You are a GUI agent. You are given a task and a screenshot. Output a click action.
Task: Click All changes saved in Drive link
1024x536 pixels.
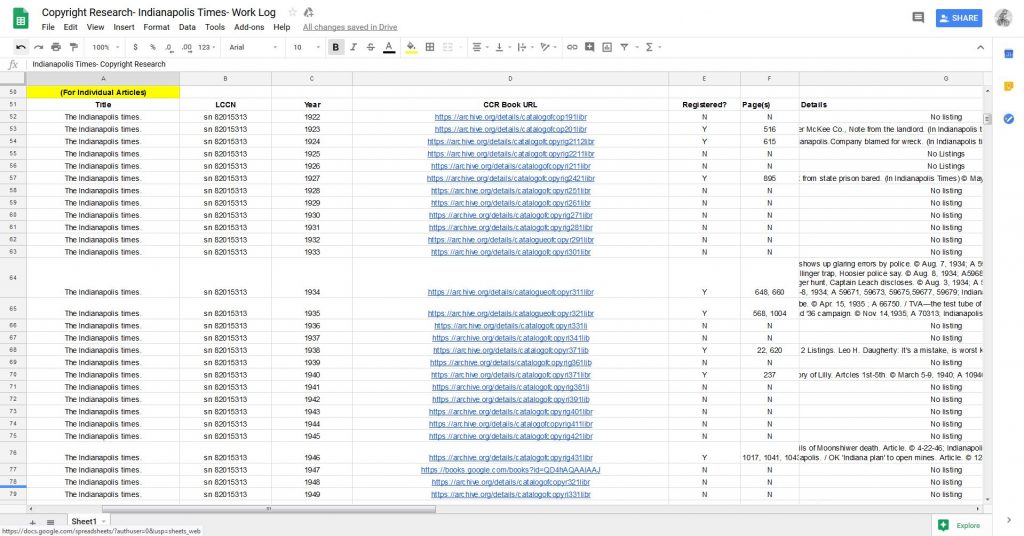(350, 27)
